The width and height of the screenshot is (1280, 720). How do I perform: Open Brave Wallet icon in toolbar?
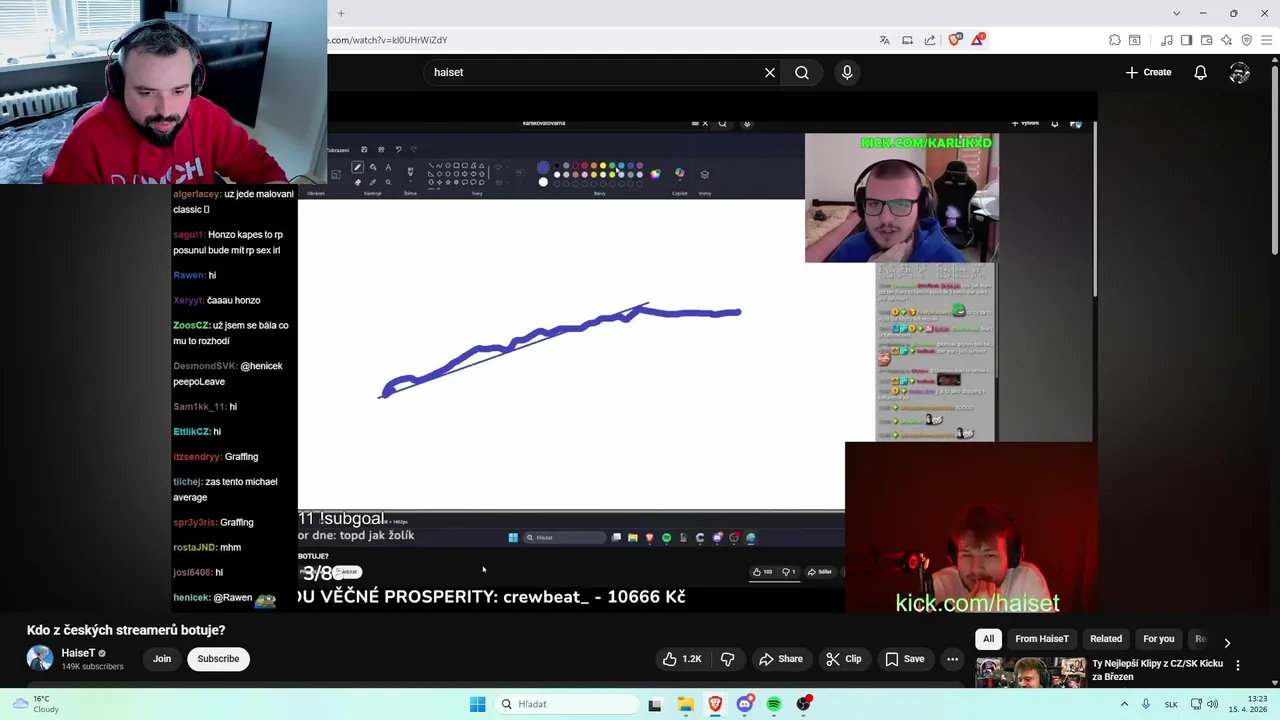(x=1207, y=40)
